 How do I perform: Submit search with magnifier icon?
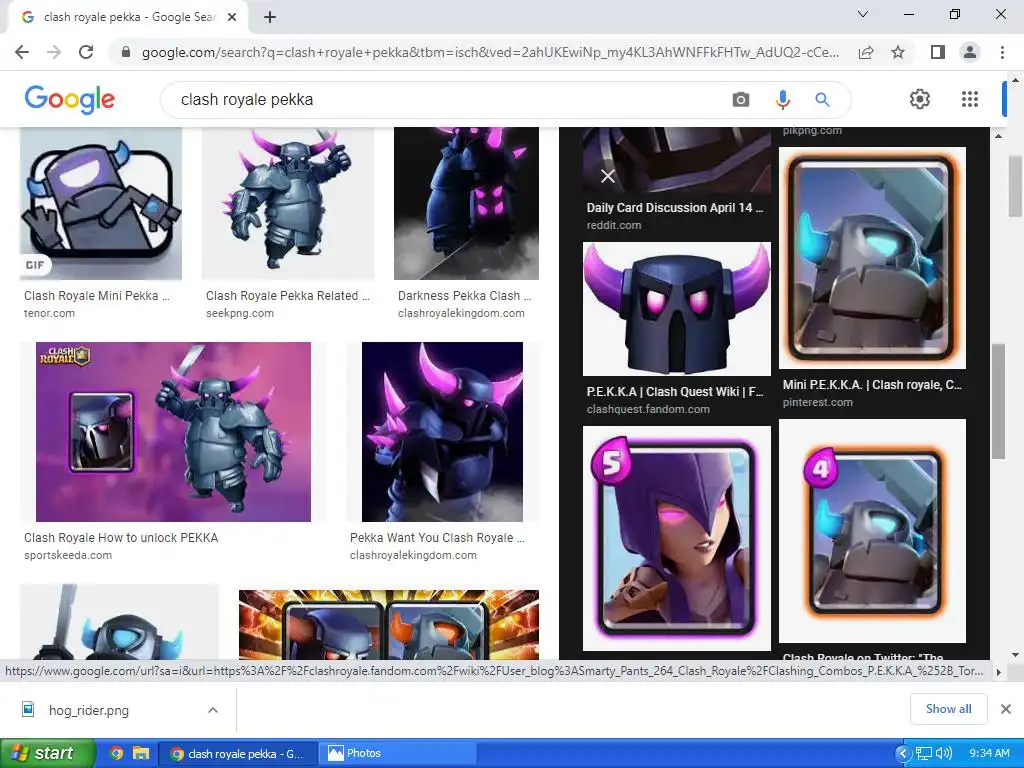pyautogui.click(x=822, y=99)
